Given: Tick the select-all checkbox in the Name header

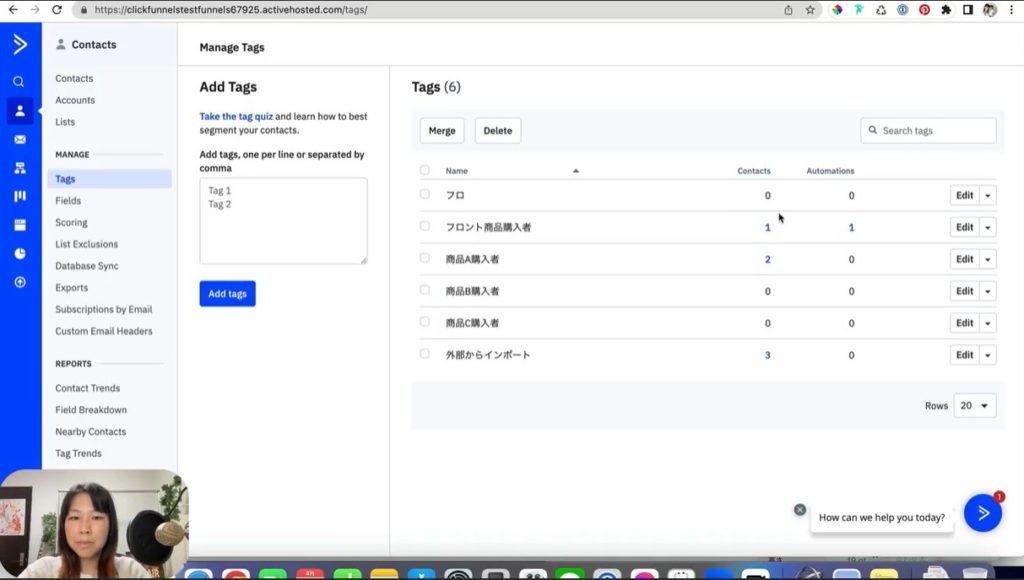Looking at the screenshot, I should [x=425, y=170].
